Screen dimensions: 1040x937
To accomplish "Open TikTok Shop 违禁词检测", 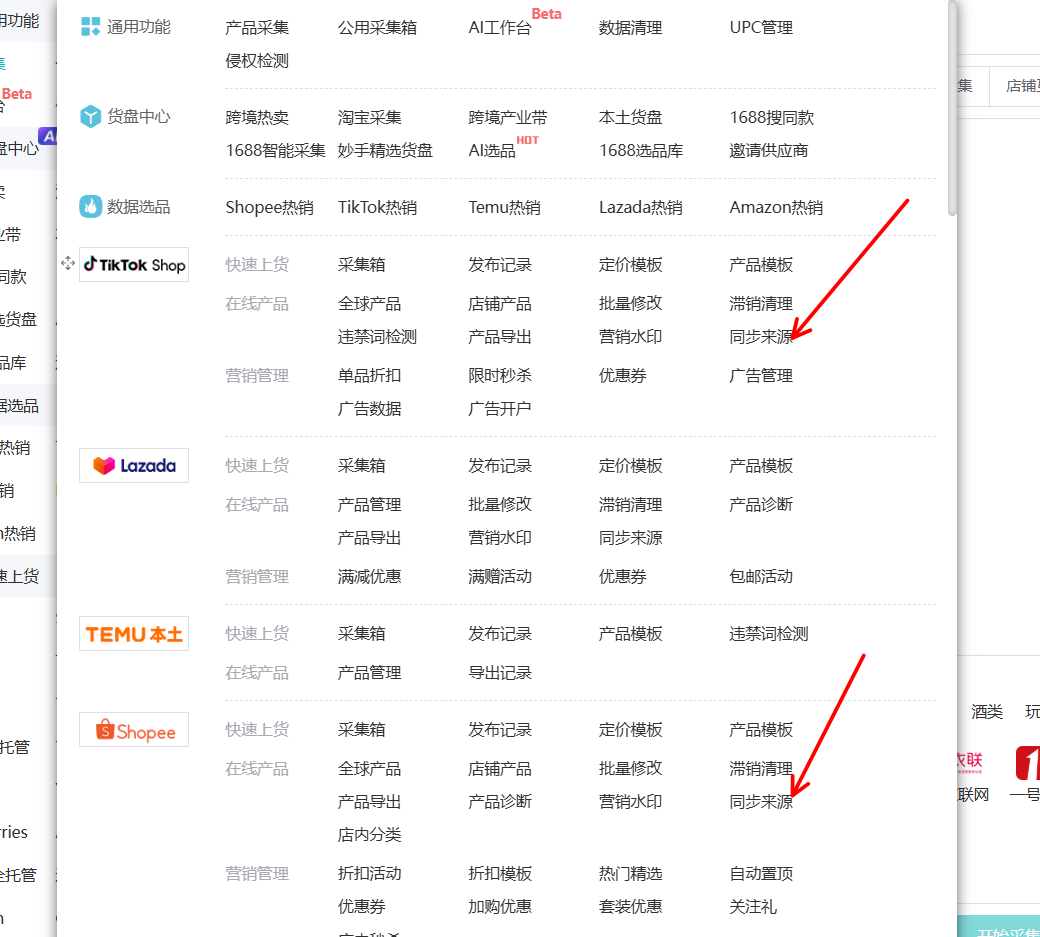I will tap(377, 337).
